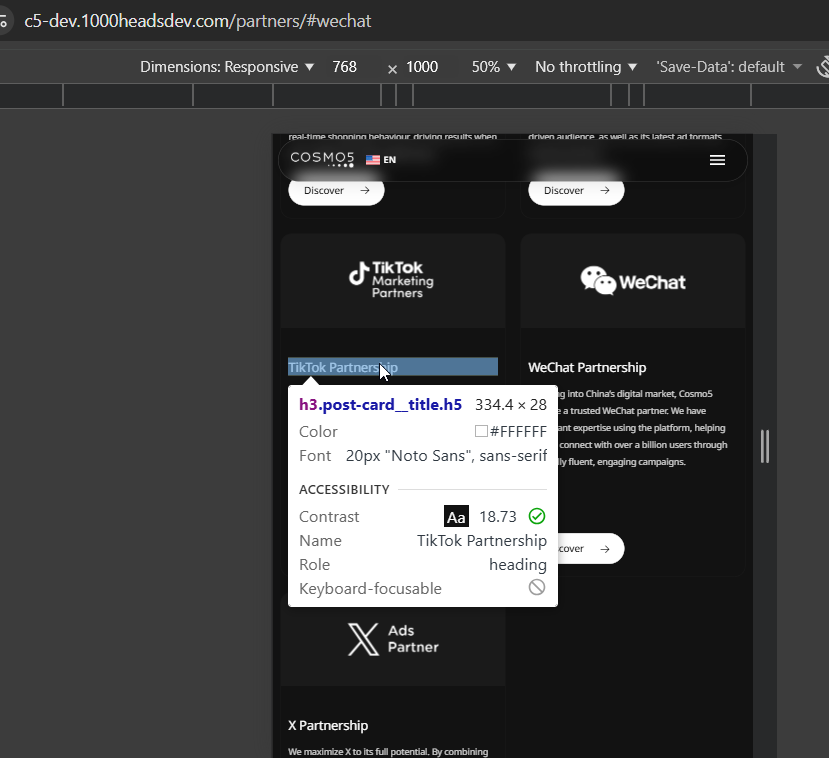Viewport: 829px width, 758px height.
Task: Click the h3.post-card__title.h5 selector text
Action: pyautogui.click(x=380, y=404)
